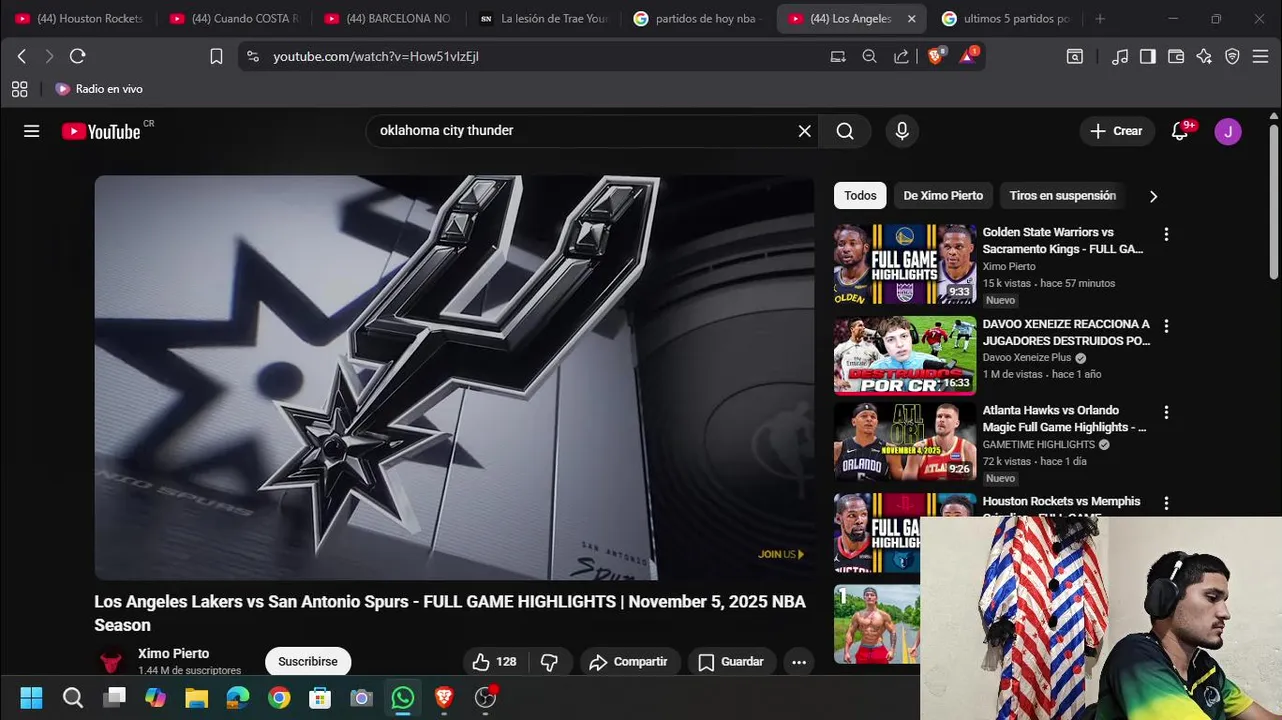Screen dimensions: 1282x720
Task: Open options for Atlanta Hawks vs Orlando video
Action: point(1166,412)
